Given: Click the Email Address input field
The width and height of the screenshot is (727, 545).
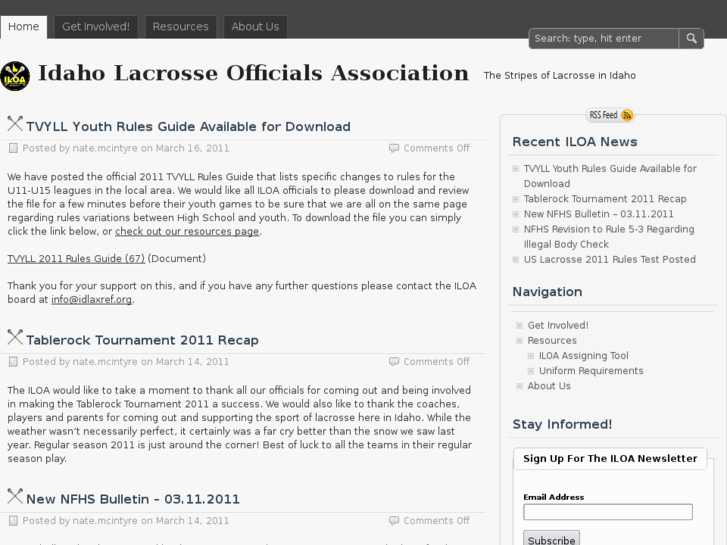Looking at the screenshot, I should click(x=608, y=512).
